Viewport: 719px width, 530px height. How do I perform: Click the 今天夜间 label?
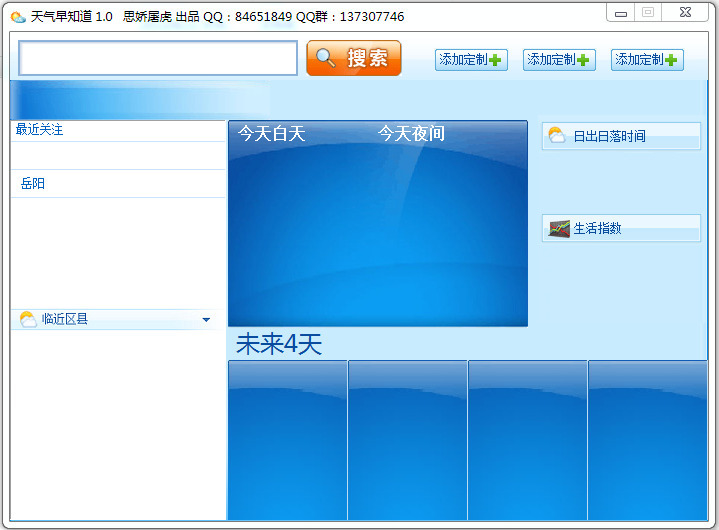pos(411,134)
